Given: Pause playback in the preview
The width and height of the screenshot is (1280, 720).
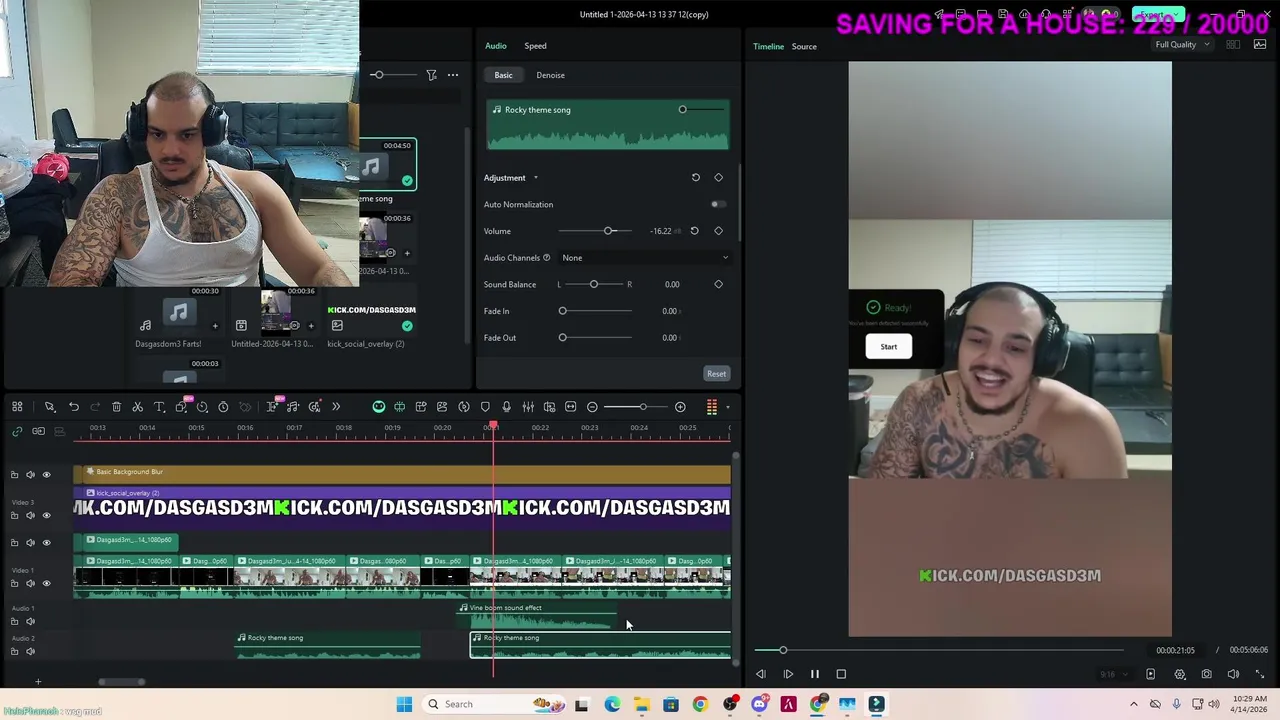Looking at the screenshot, I should coord(814,675).
